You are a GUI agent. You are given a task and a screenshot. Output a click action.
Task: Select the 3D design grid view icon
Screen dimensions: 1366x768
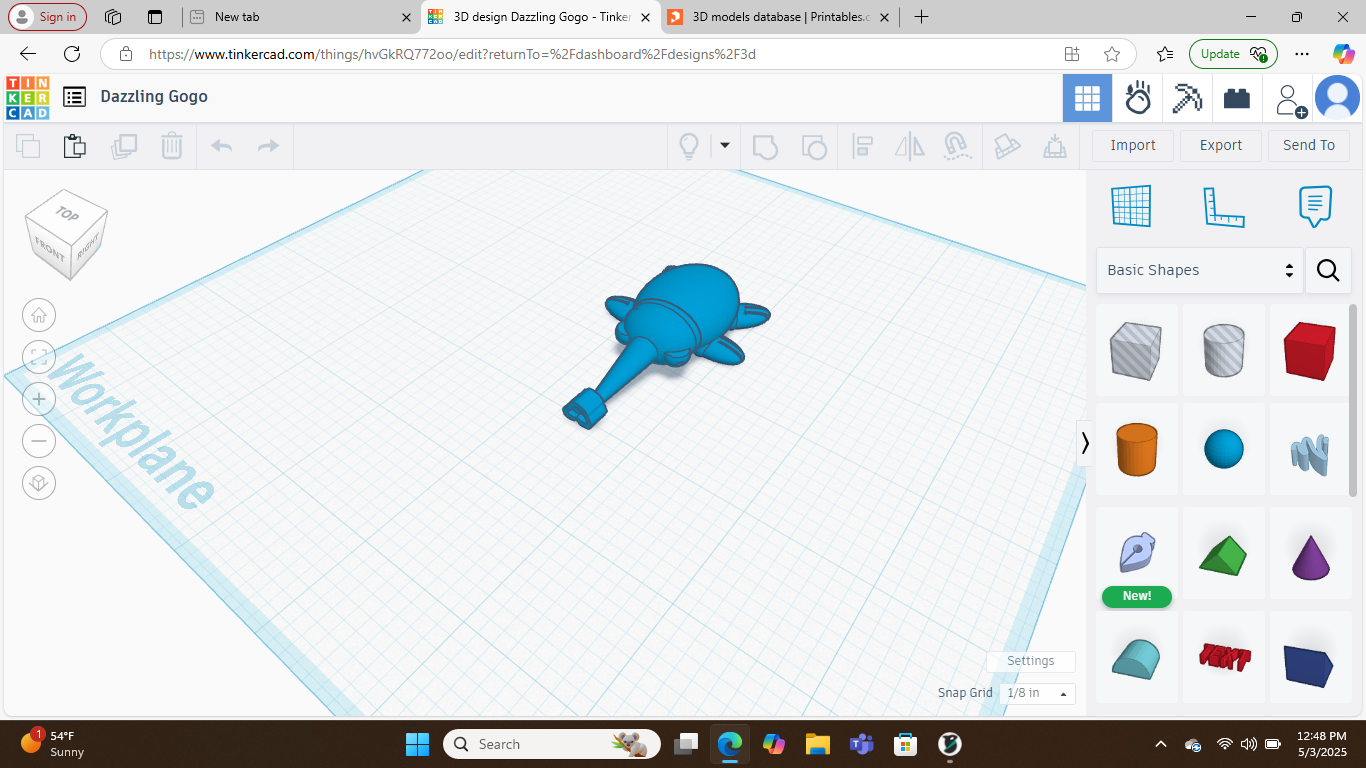tap(1087, 98)
